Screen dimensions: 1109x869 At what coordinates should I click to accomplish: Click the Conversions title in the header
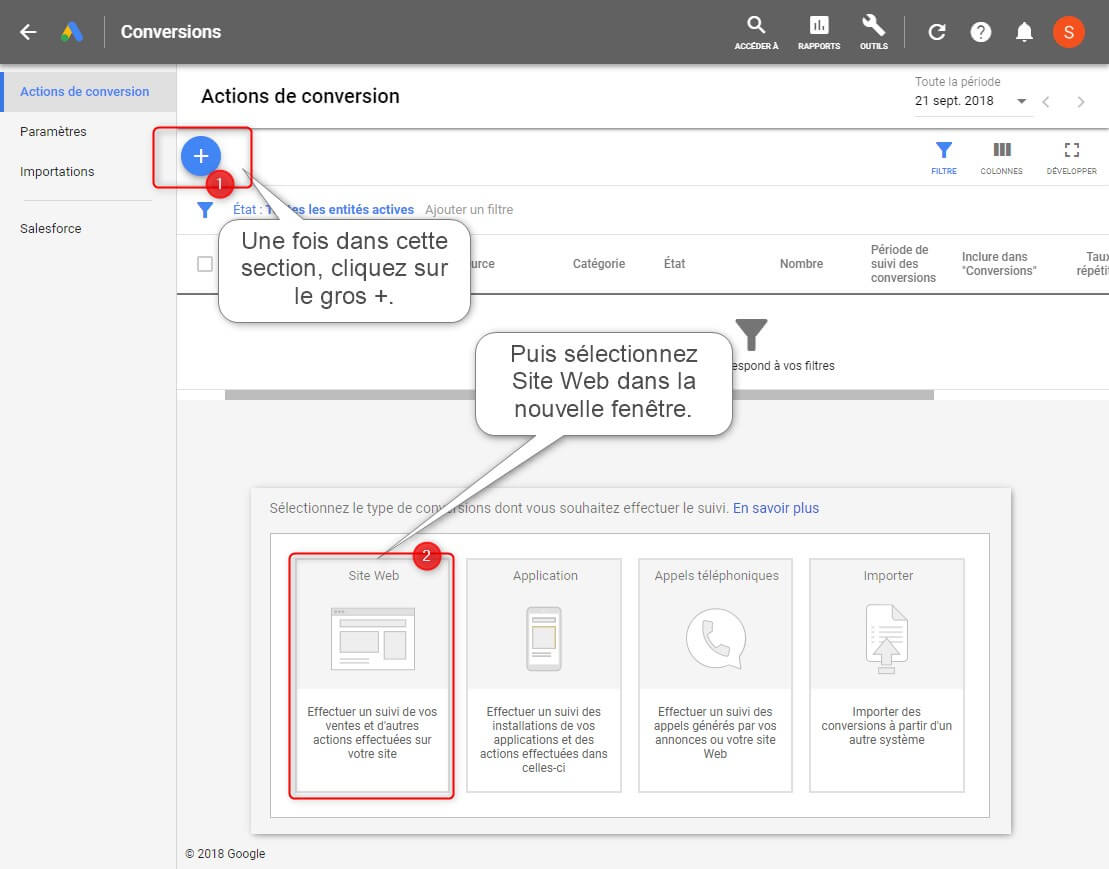click(170, 32)
